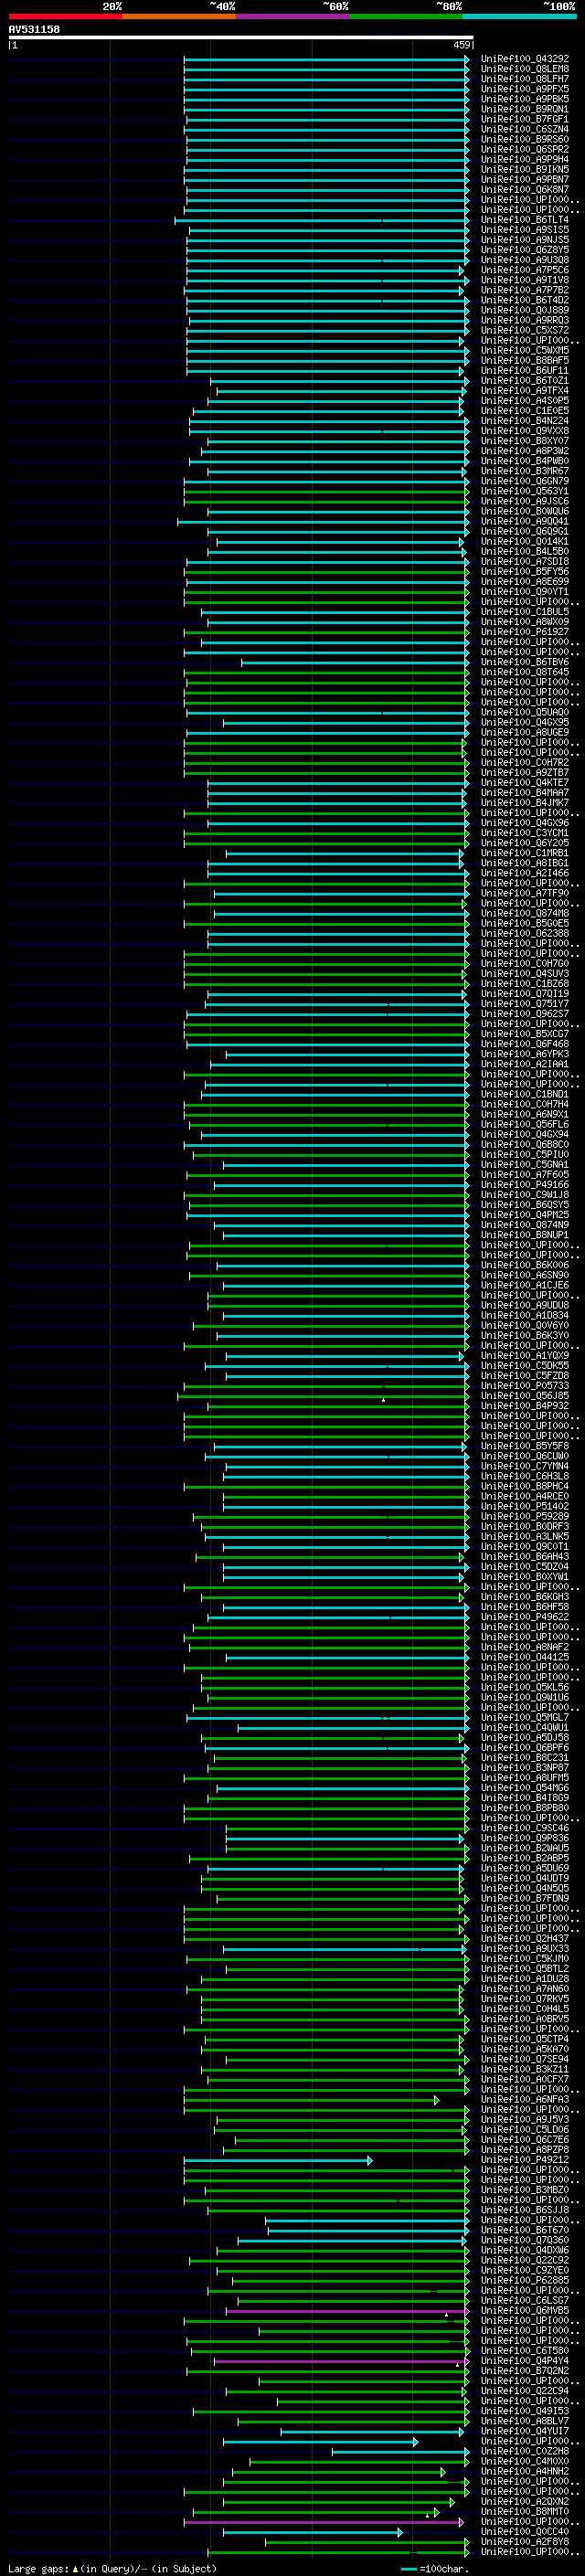Select hit UniRef100_Q7Q360
Screen dimensions: 585x2576
click(525, 2240)
